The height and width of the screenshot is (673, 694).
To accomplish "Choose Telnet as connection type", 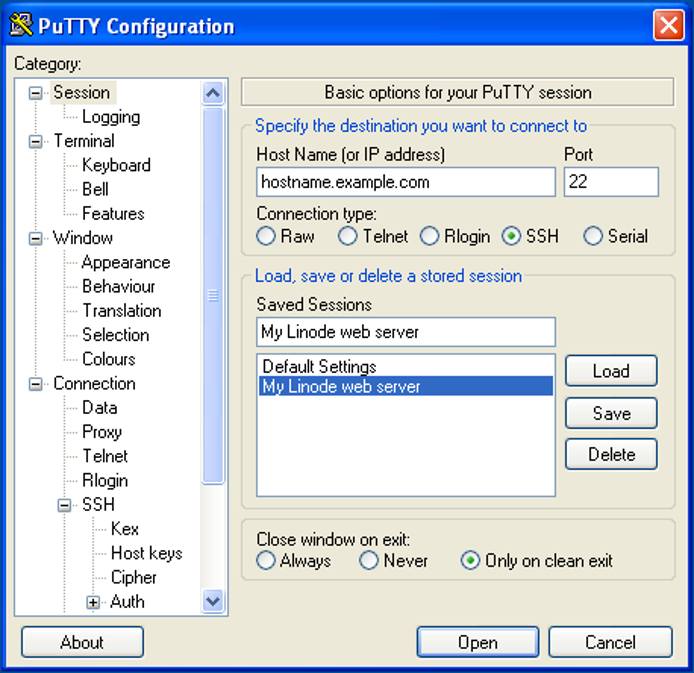I will 347,237.
